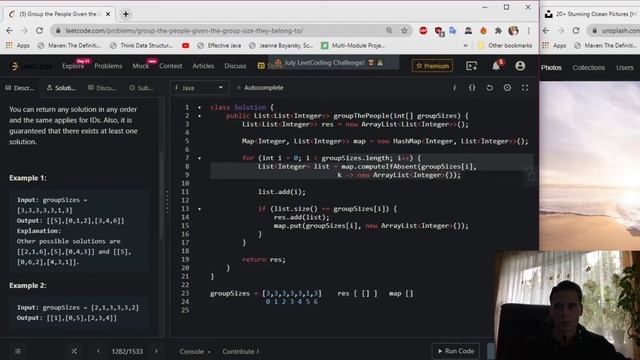
Task: Reload the LeetCode page
Action: pyautogui.click(x=39, y=31)
